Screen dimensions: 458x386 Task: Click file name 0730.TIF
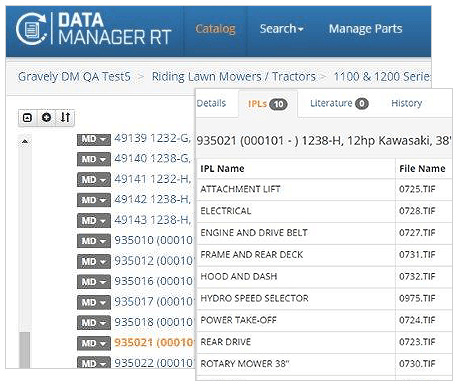tap(417, 364)
